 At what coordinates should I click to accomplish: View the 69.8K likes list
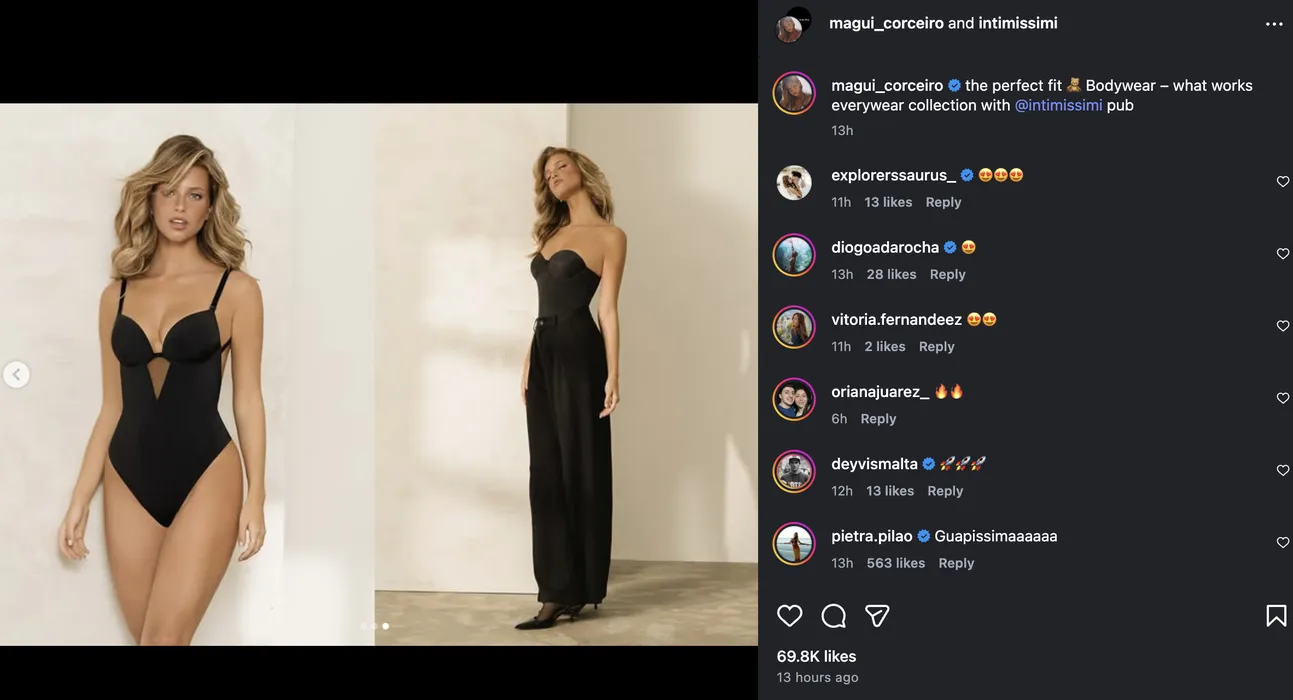(816, 656)
